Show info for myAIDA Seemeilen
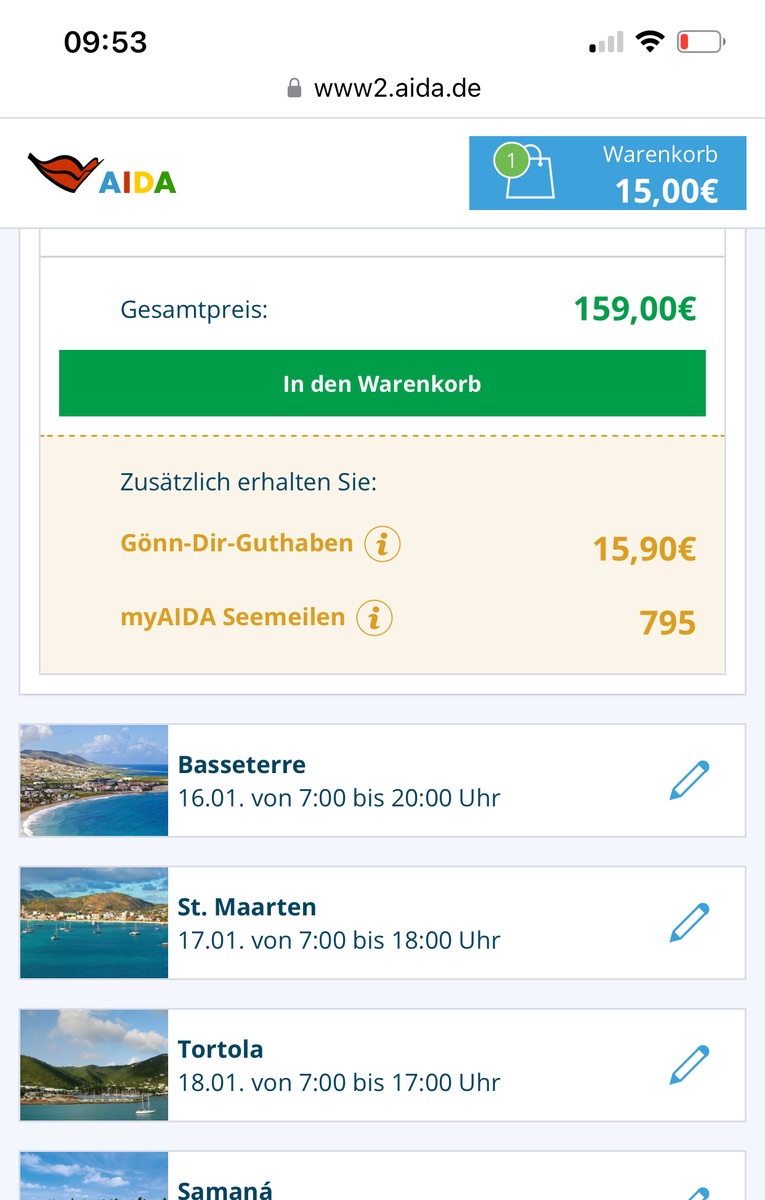The image size is (765, 1200). click(x=374, y=617)
